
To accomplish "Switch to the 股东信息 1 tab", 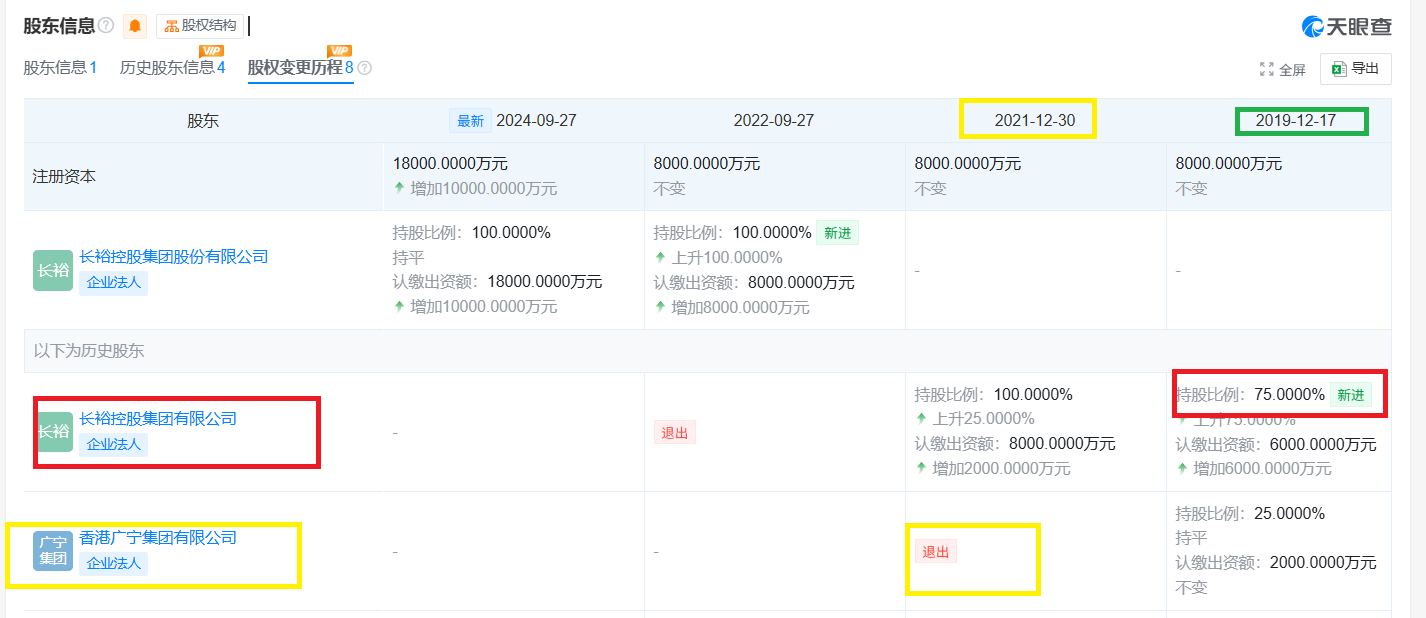I will point(60,68).
